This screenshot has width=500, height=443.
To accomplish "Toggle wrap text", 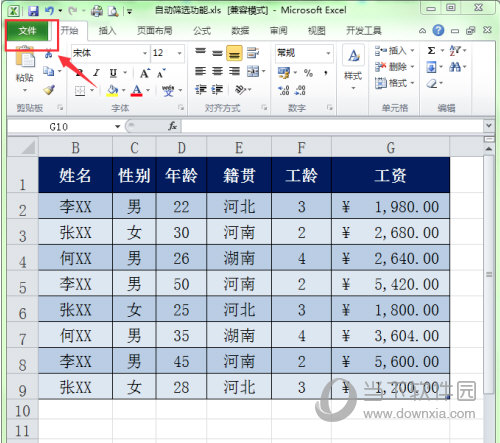I will pyautogui.click(x=253, y=53).
